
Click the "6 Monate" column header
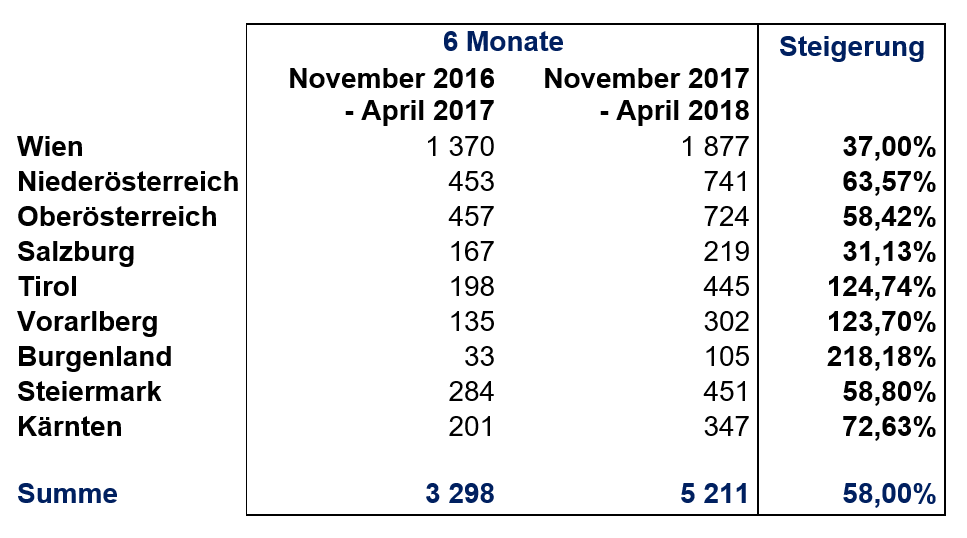[x=503, y=42]
